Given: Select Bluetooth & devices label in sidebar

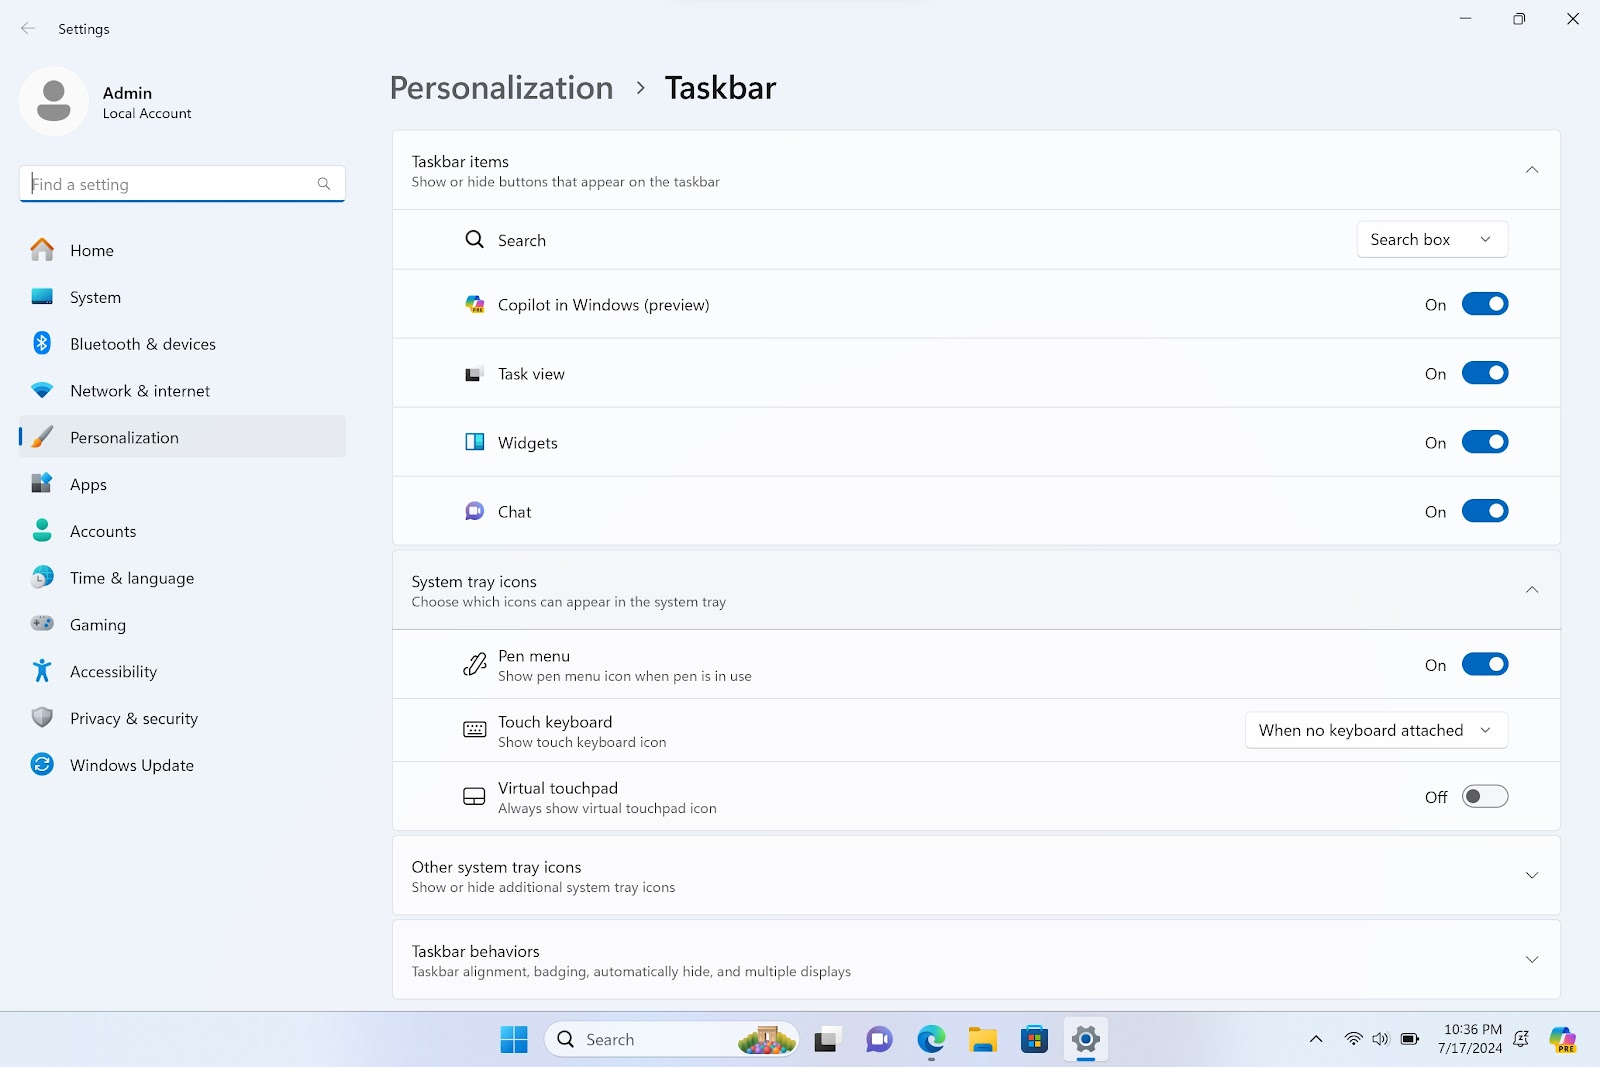Looking at the screenshot, I should tap(143, 344).
